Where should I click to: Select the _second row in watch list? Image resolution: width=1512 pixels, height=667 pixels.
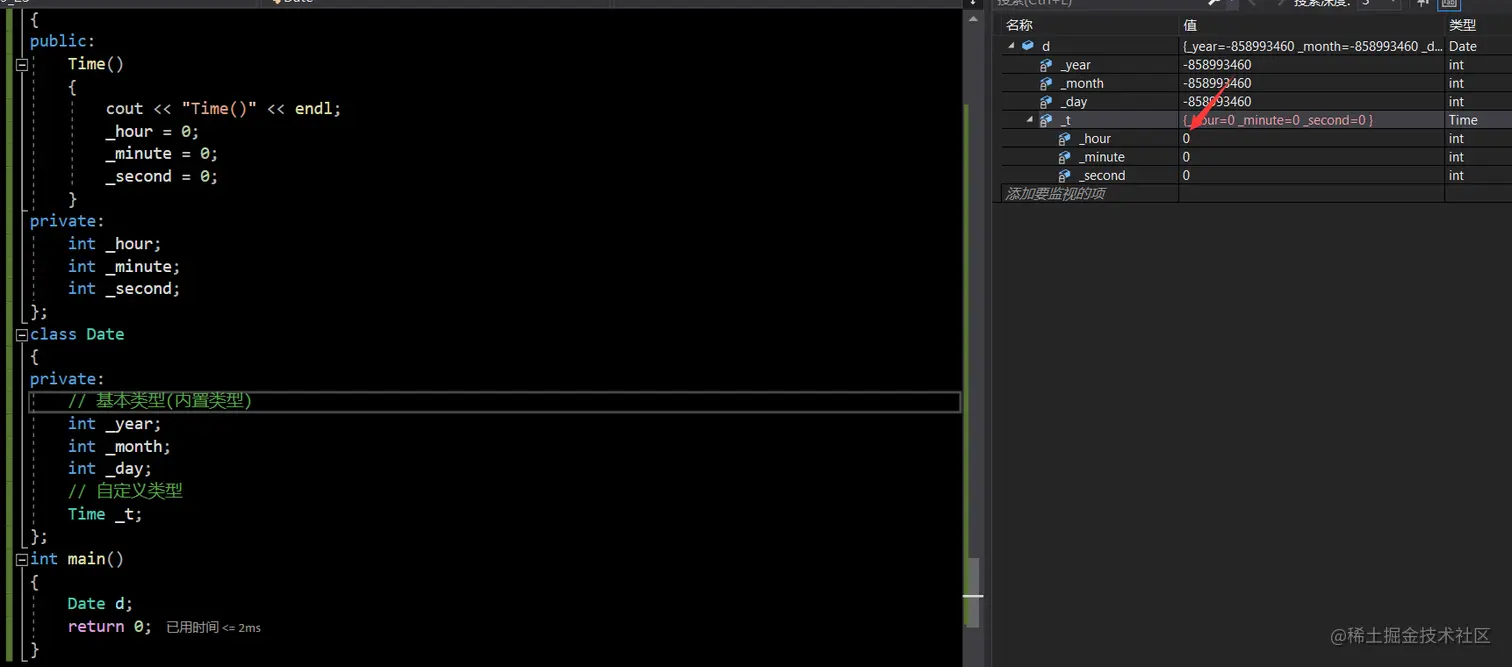[x=1256, y=175]
